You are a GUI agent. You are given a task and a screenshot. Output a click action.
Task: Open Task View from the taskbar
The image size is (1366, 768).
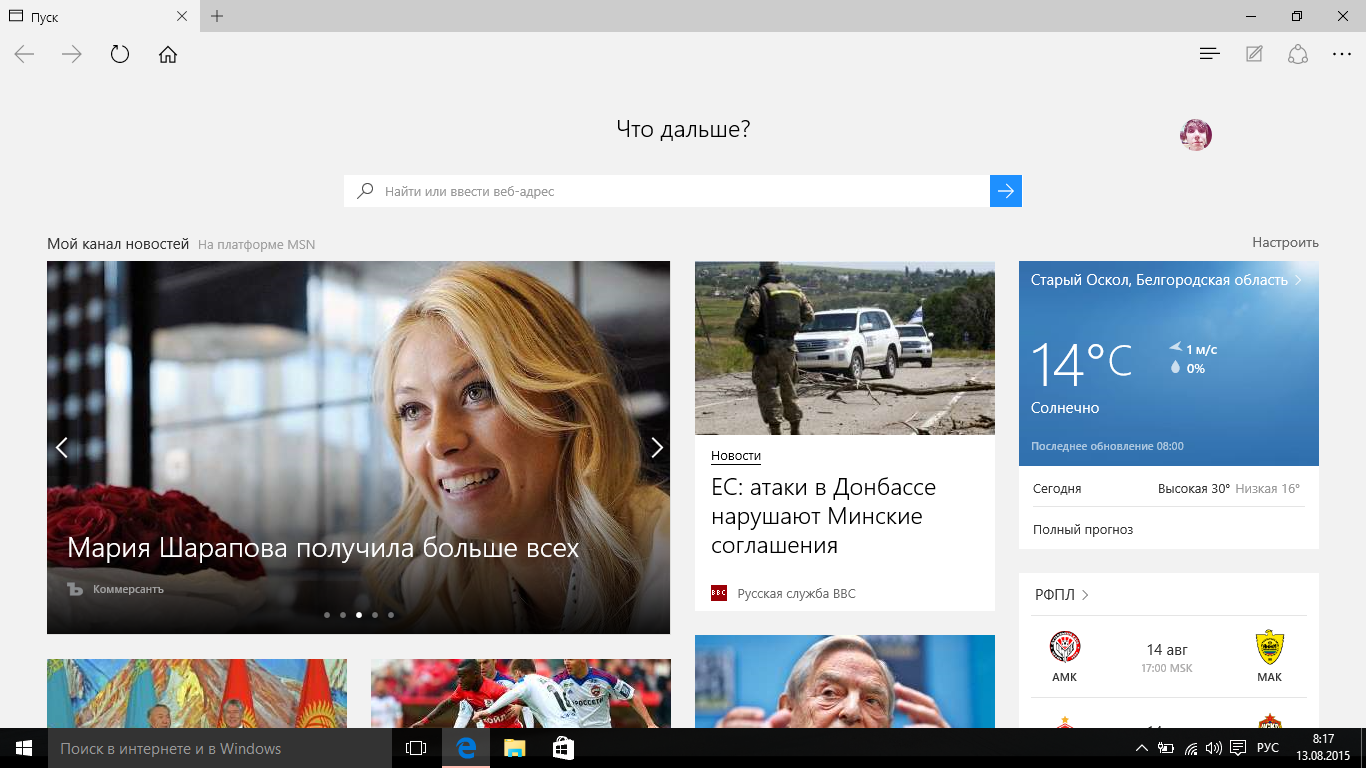point(416,748)
